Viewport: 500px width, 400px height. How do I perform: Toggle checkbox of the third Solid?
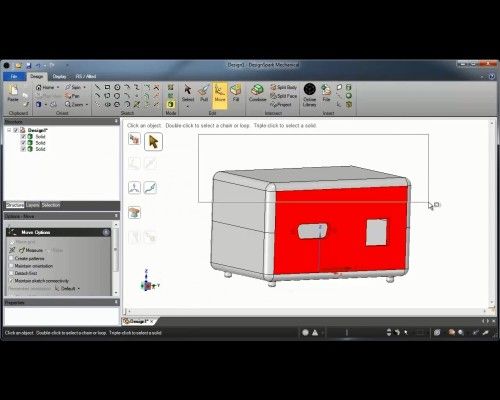(x=23, y=149)
